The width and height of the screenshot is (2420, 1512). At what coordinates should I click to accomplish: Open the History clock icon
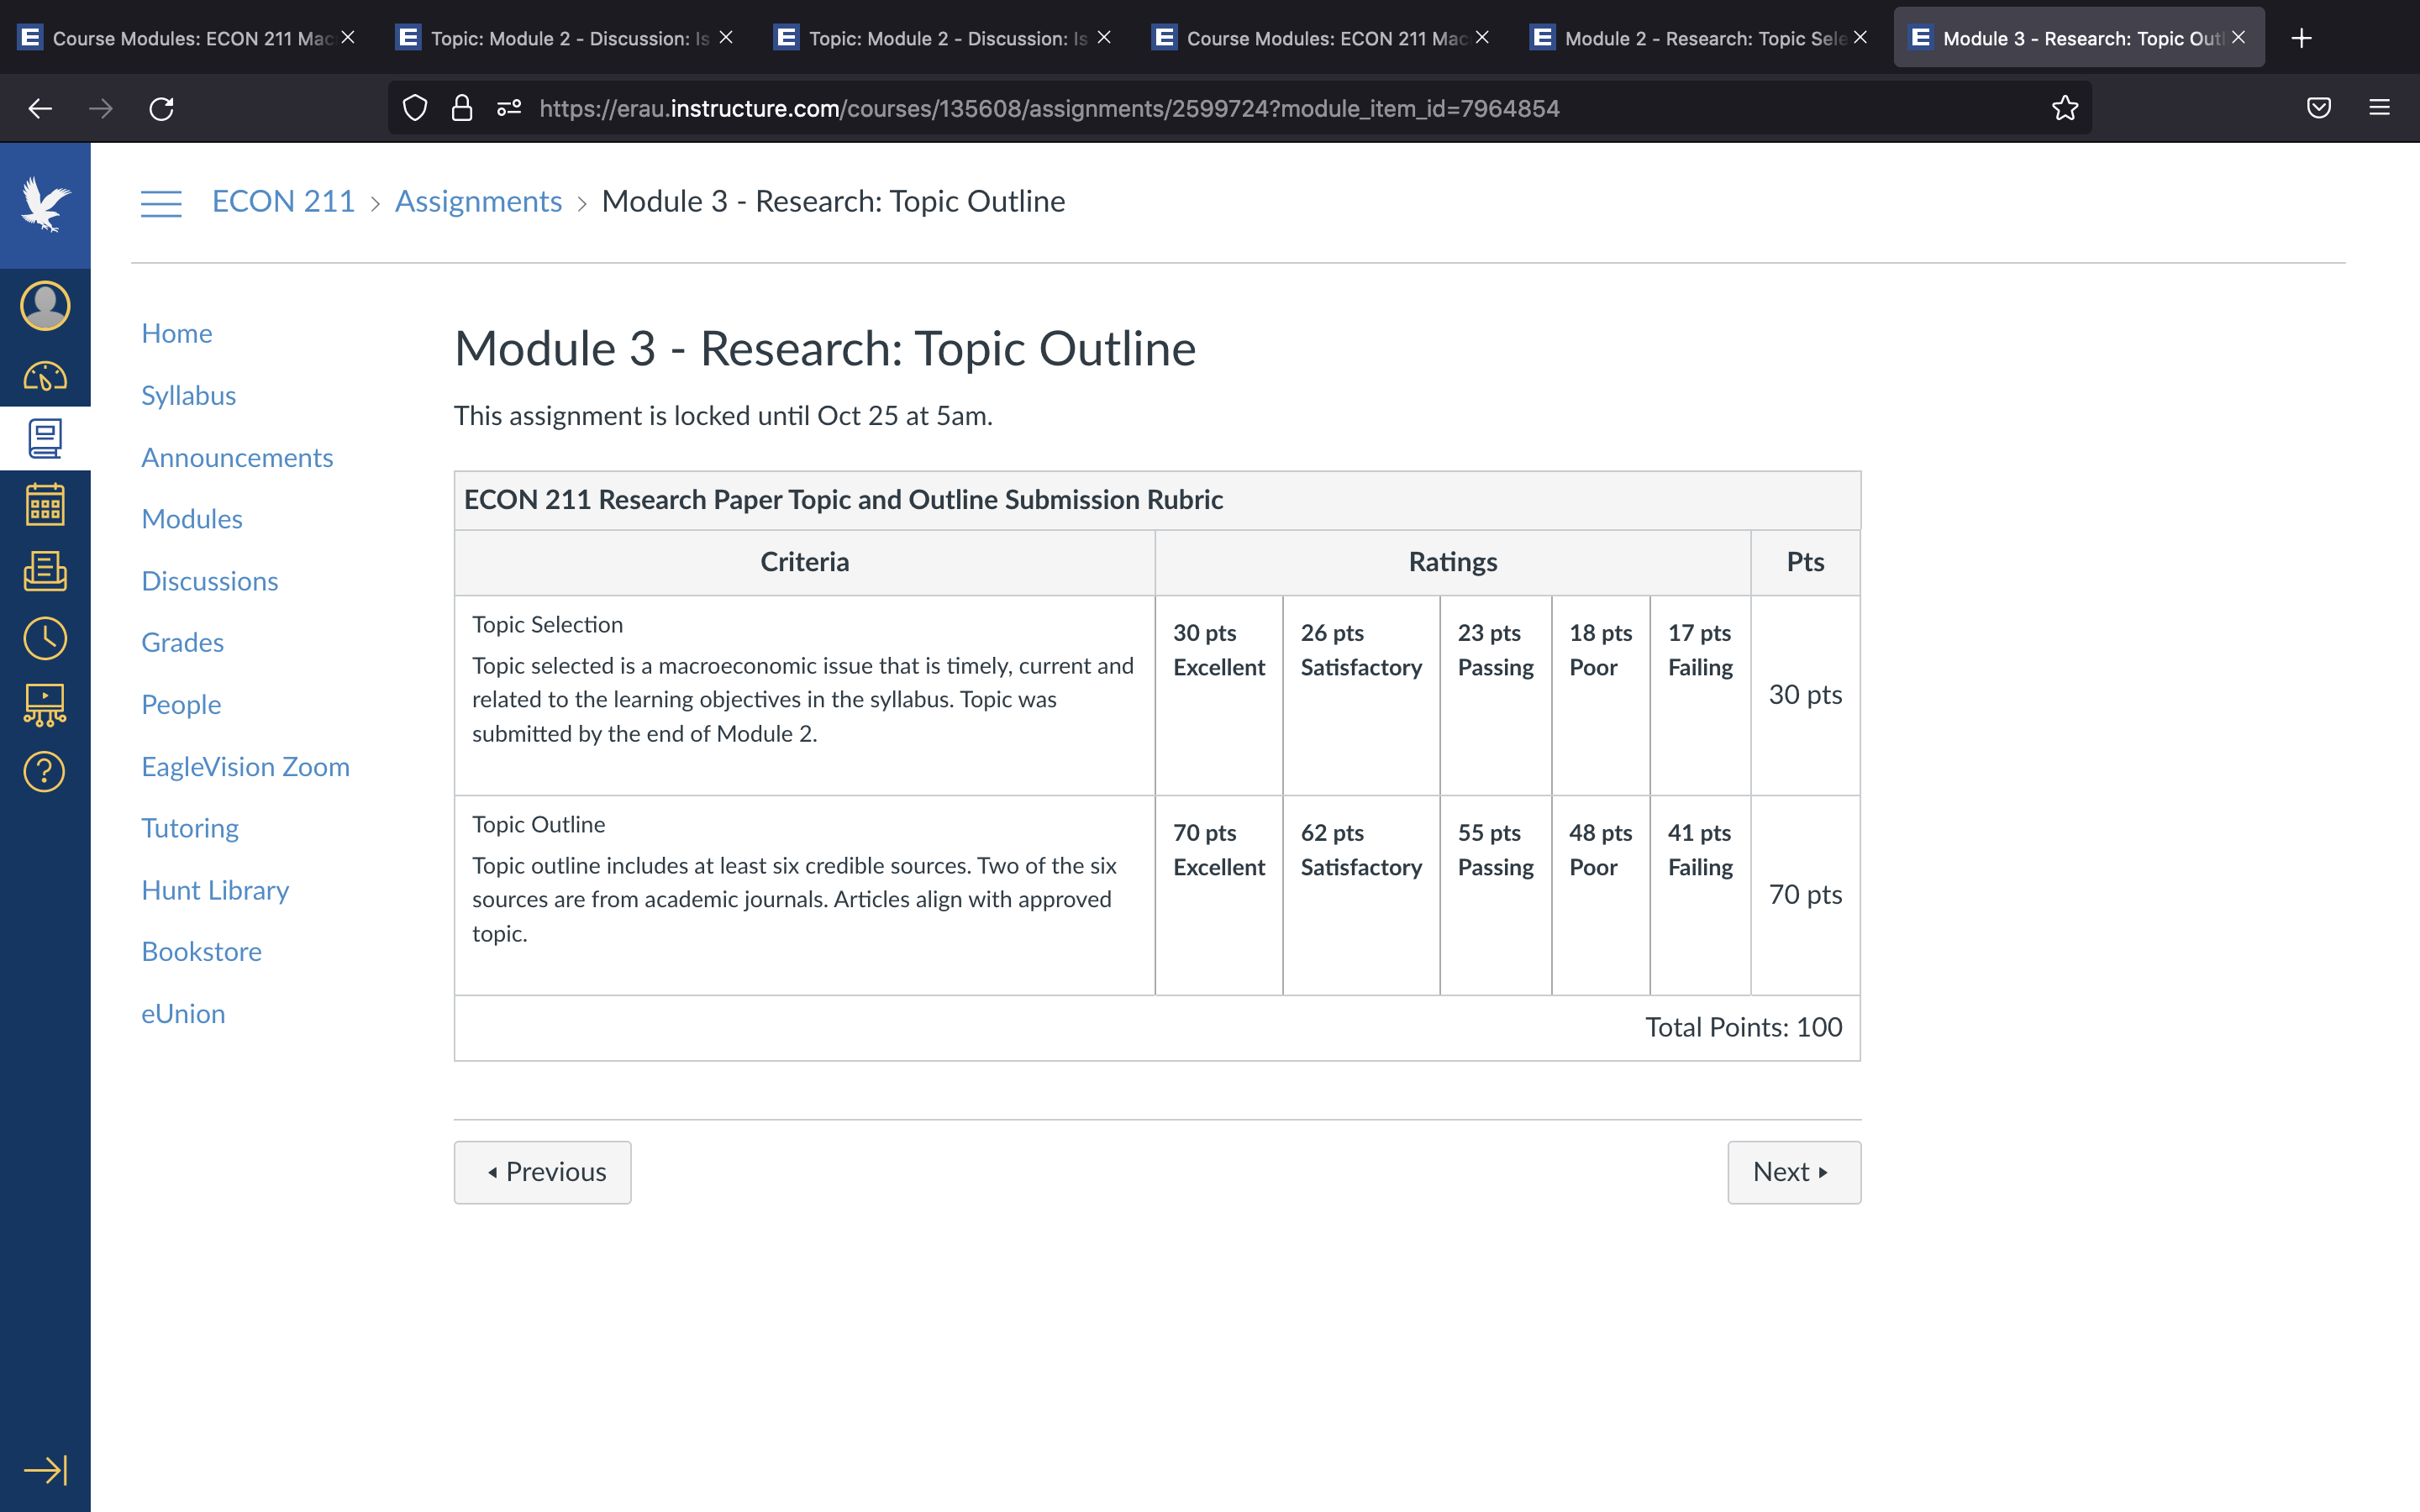(x=45, y=638)
